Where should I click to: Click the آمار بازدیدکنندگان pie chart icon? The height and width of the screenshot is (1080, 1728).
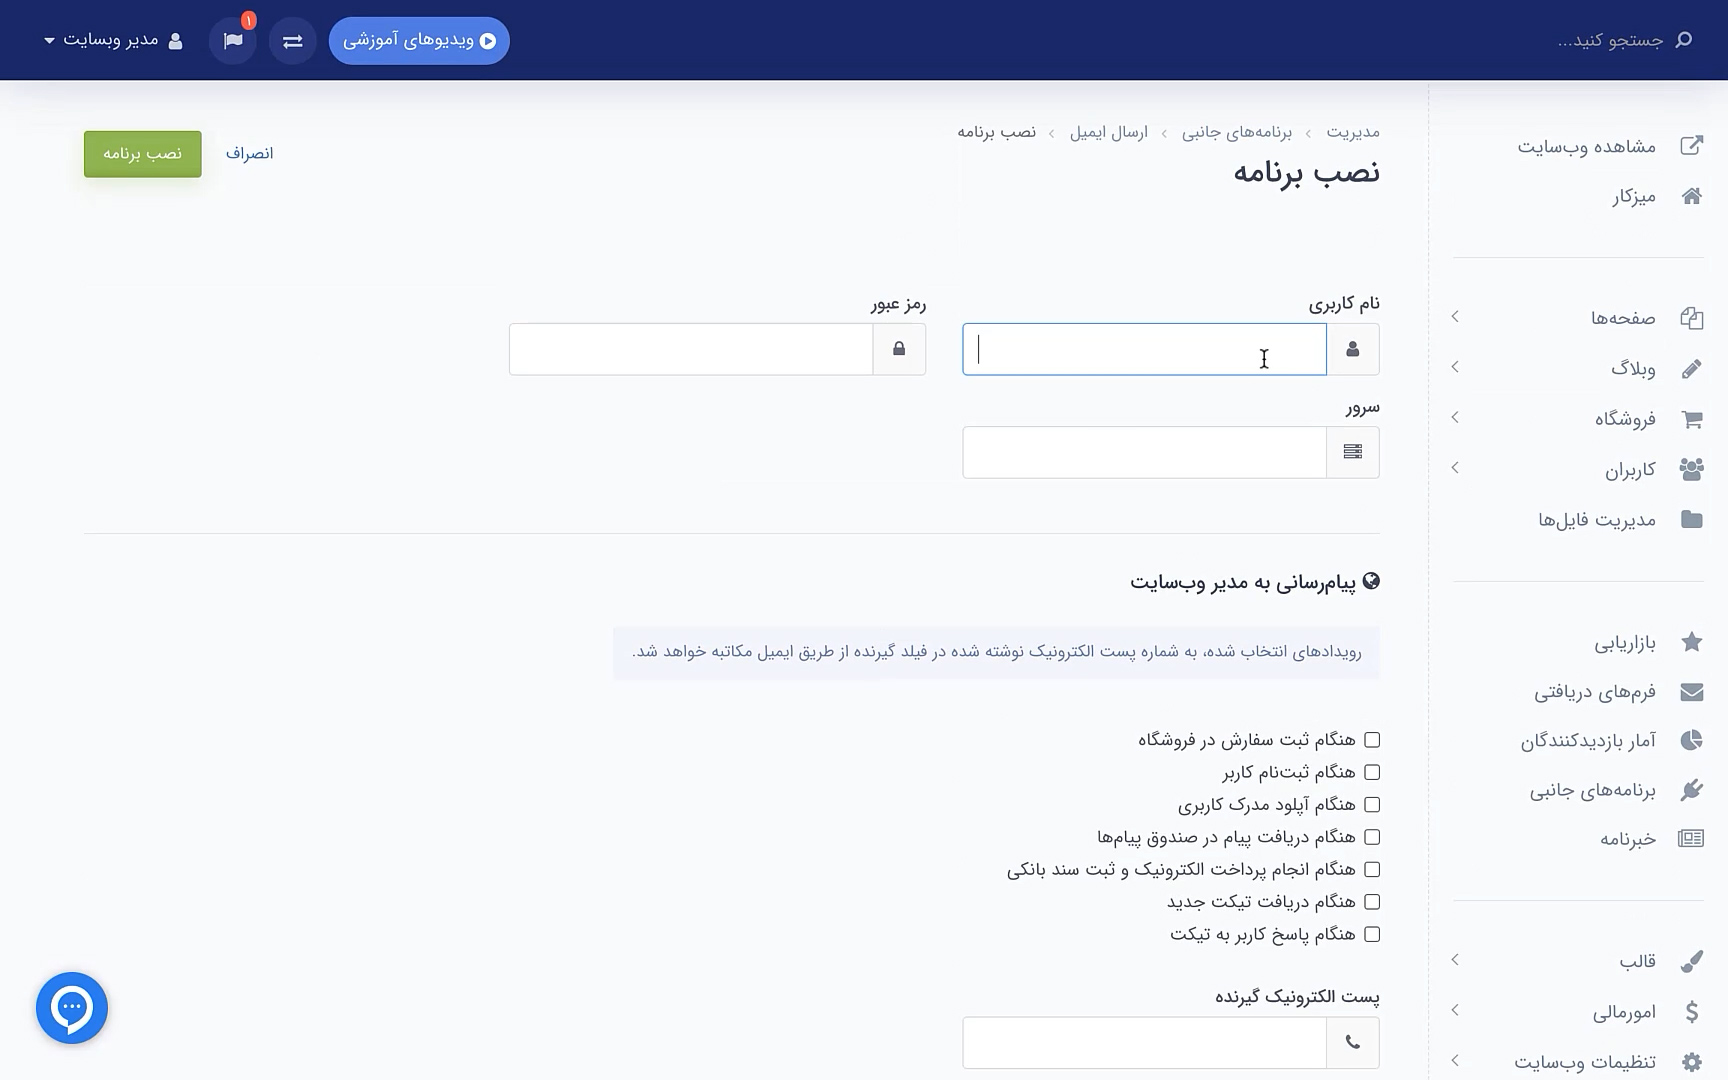[1691, 740]
